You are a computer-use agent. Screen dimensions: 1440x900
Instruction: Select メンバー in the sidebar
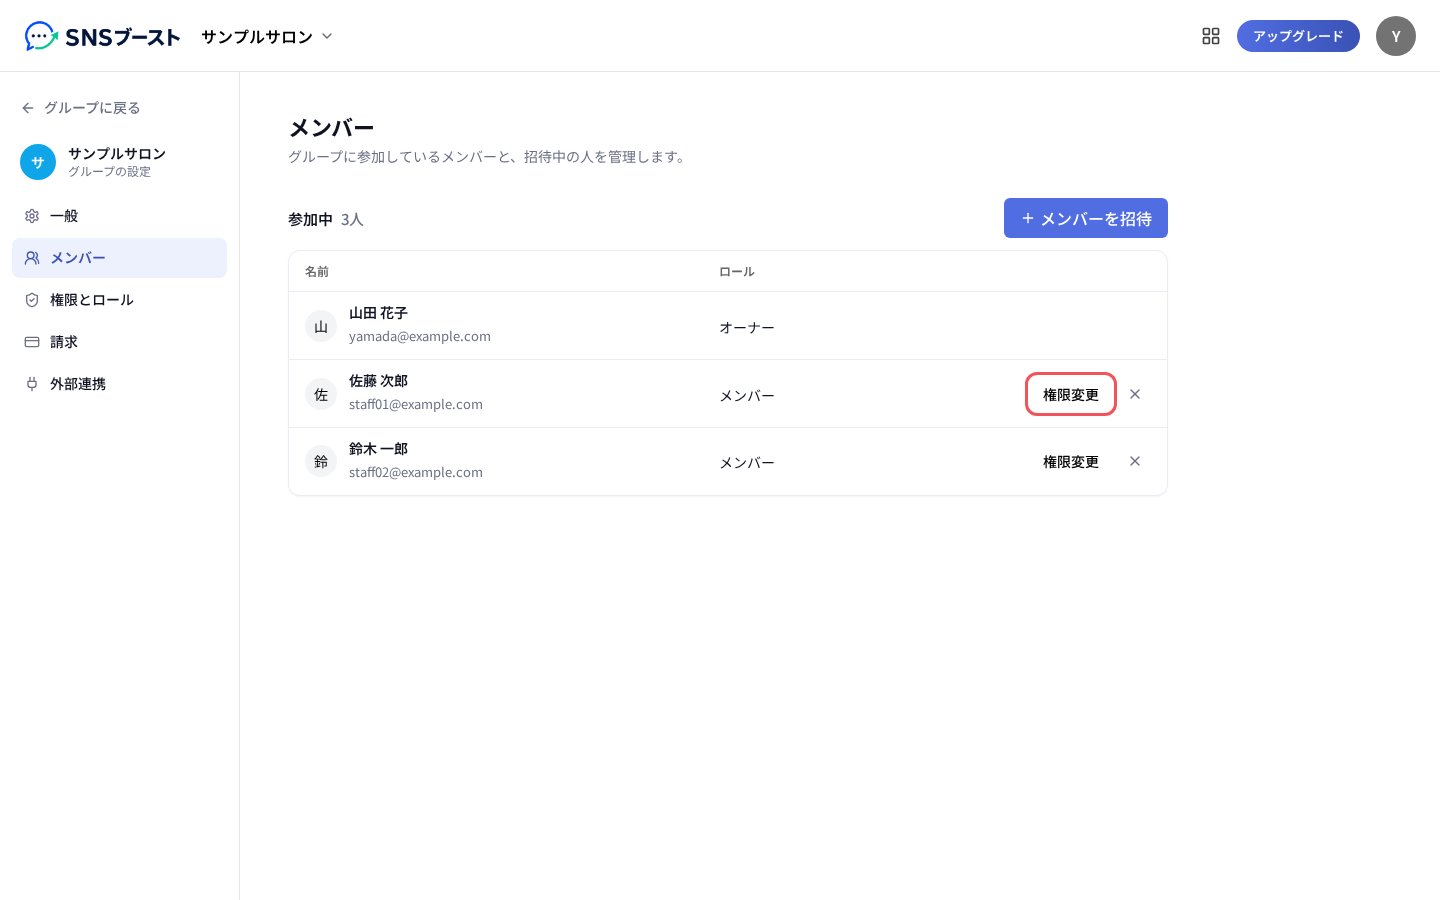coord(119,258)
